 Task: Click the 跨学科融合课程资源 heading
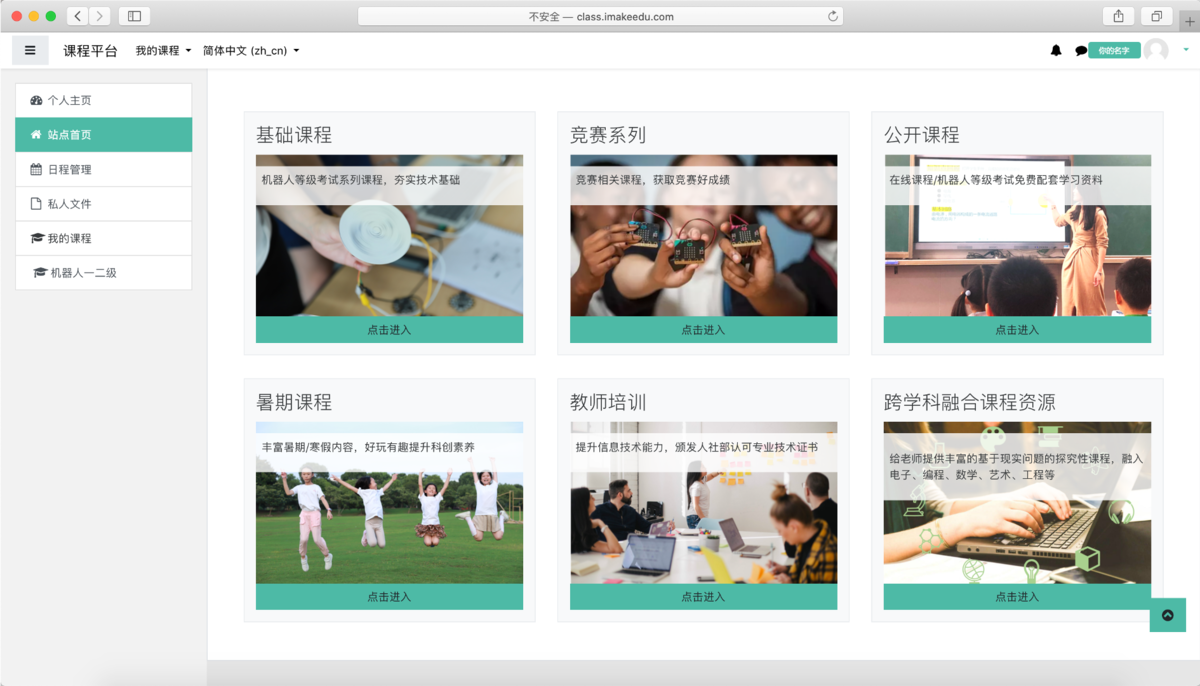point(970,402)
